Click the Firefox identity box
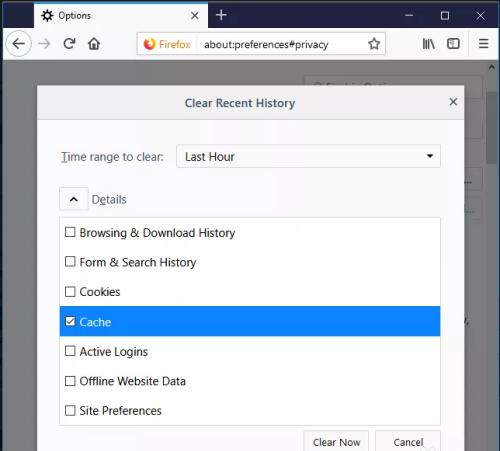The image size is (500, 451). pyautogui.click(x=167, y=44)
